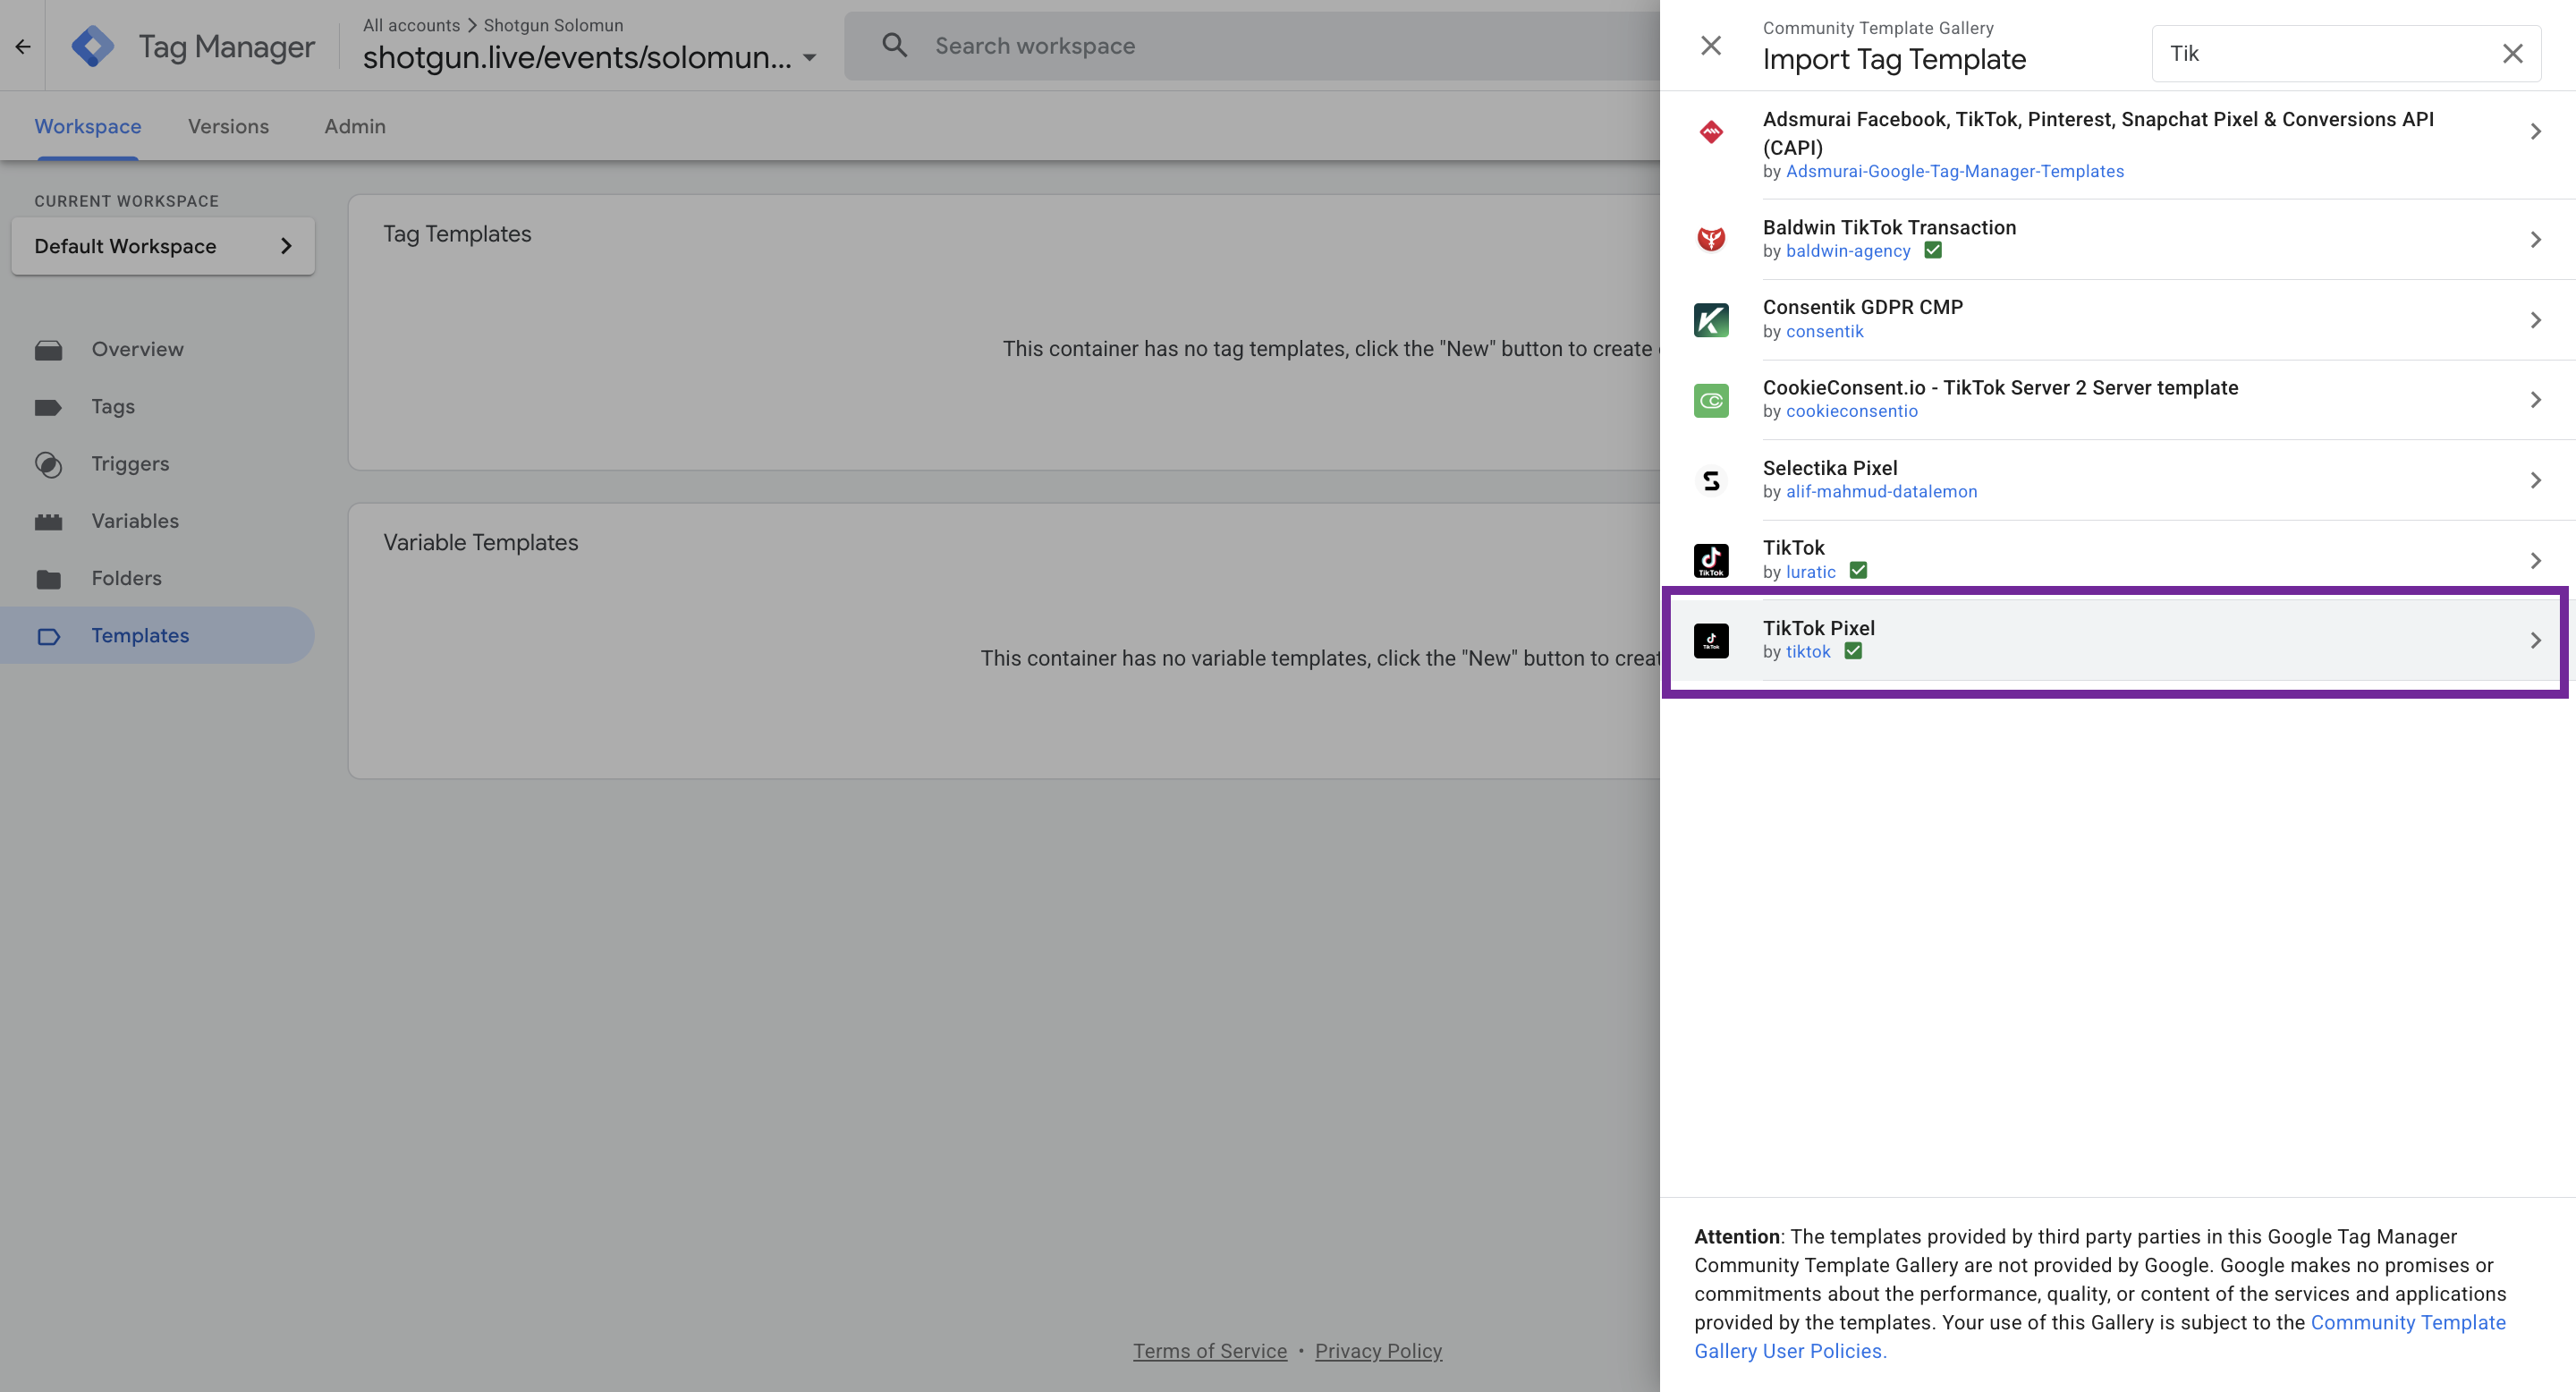The height and width of the screenshot is (1392, 2576).
Task: Expand the TikTok Pixel row chevron
Action: coord(2535,641)
